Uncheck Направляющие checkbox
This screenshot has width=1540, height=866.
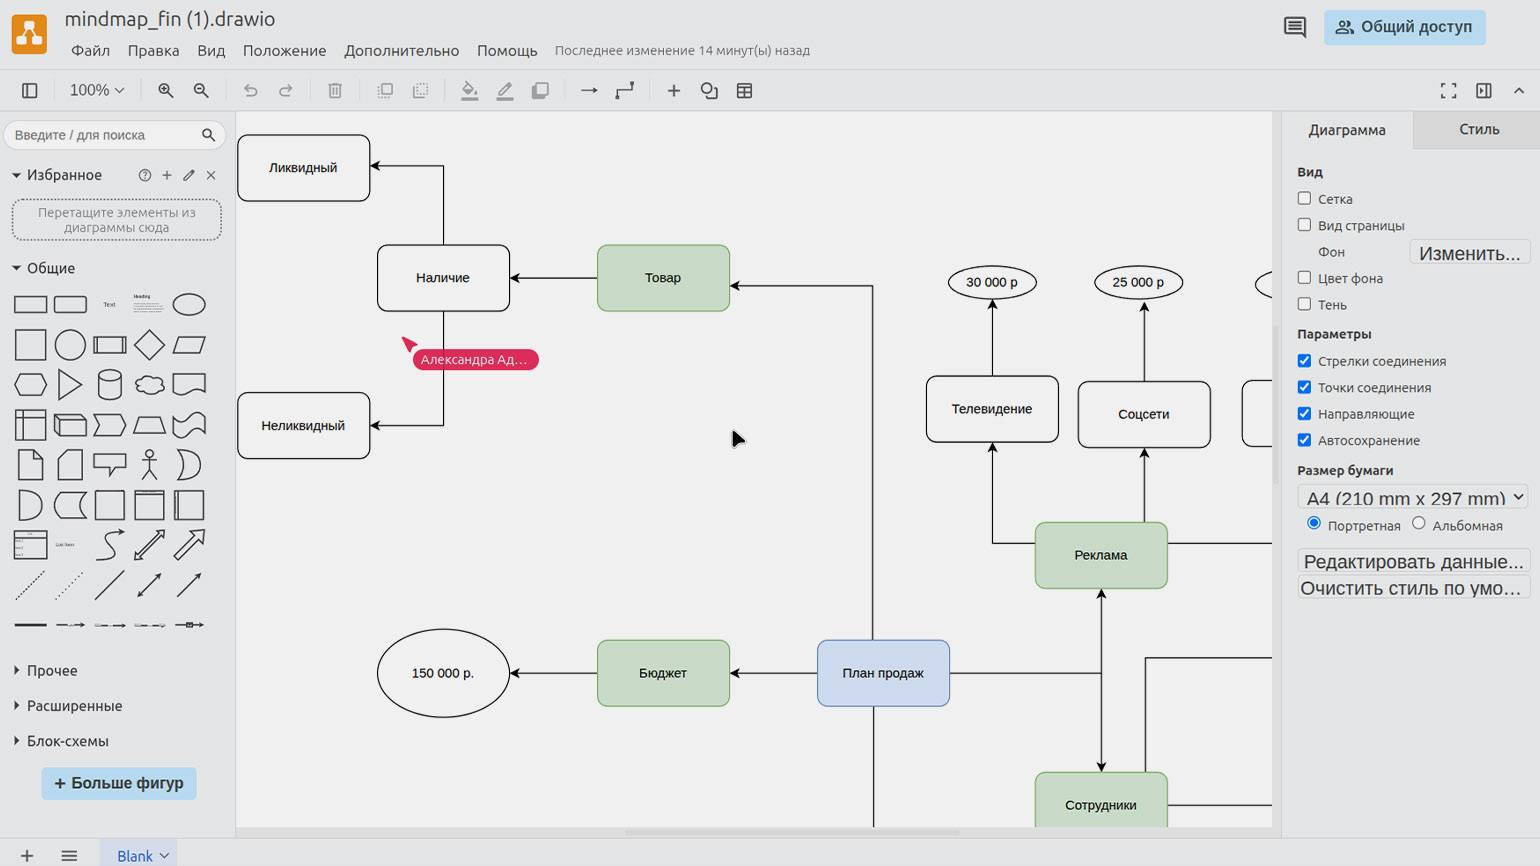click(1304, 413)
